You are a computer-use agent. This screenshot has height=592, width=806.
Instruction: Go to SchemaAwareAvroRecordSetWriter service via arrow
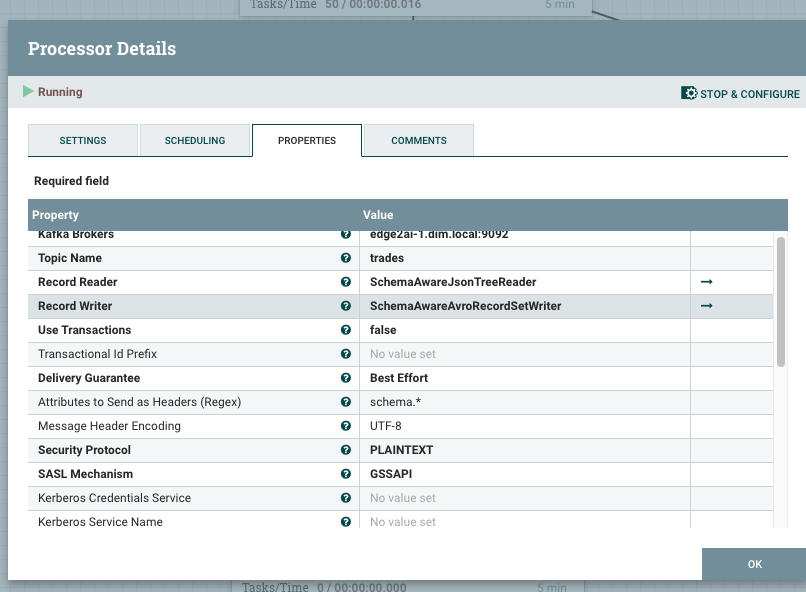[707, 306]
